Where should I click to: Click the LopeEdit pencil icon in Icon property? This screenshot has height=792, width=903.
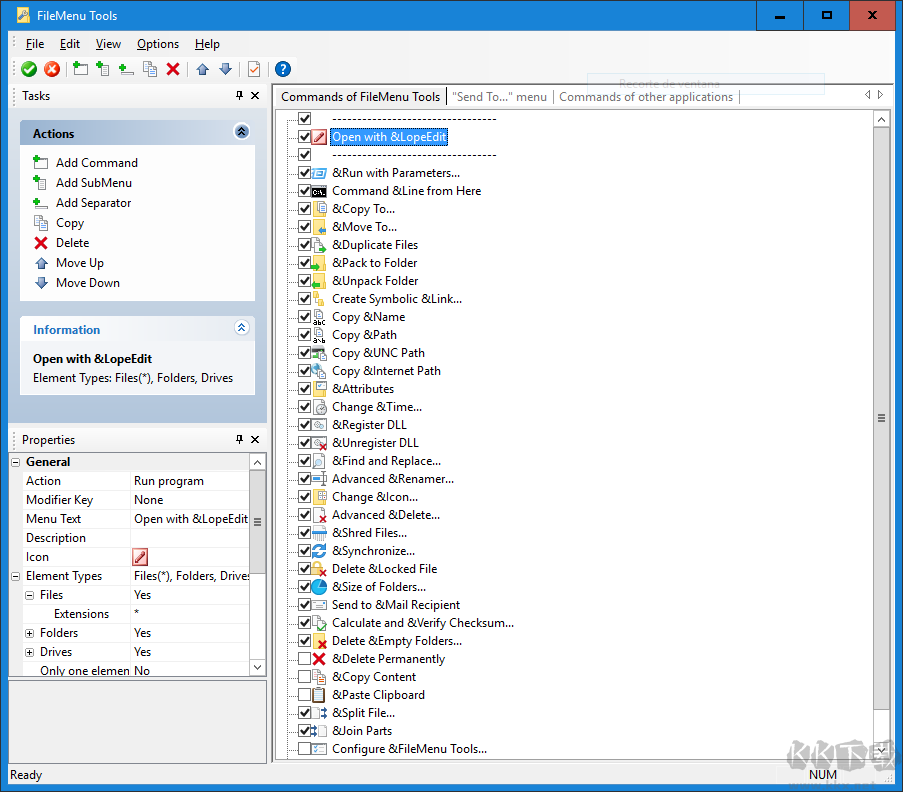[140, 557]
